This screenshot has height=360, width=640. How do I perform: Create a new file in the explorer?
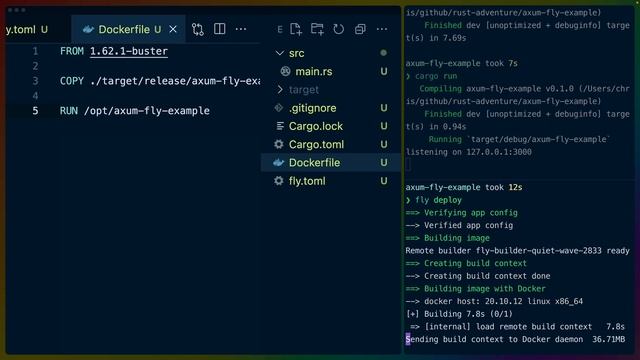[x=296, y=29]
